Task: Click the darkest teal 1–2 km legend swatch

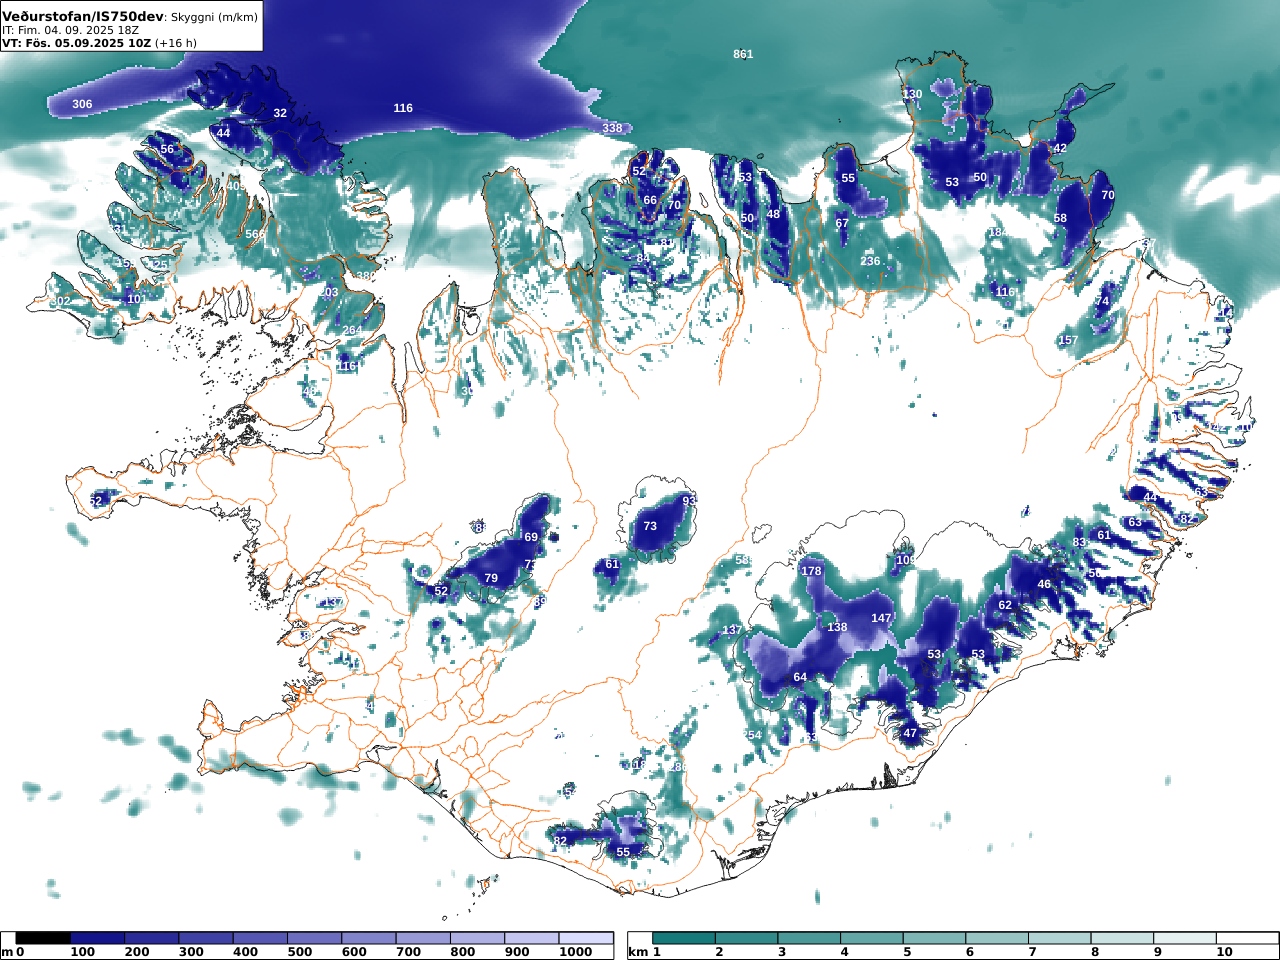Action: (684, 938)
